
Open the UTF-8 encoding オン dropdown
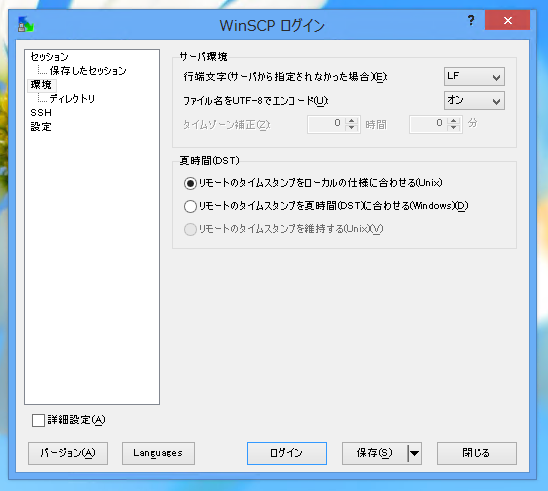point(474,101)
